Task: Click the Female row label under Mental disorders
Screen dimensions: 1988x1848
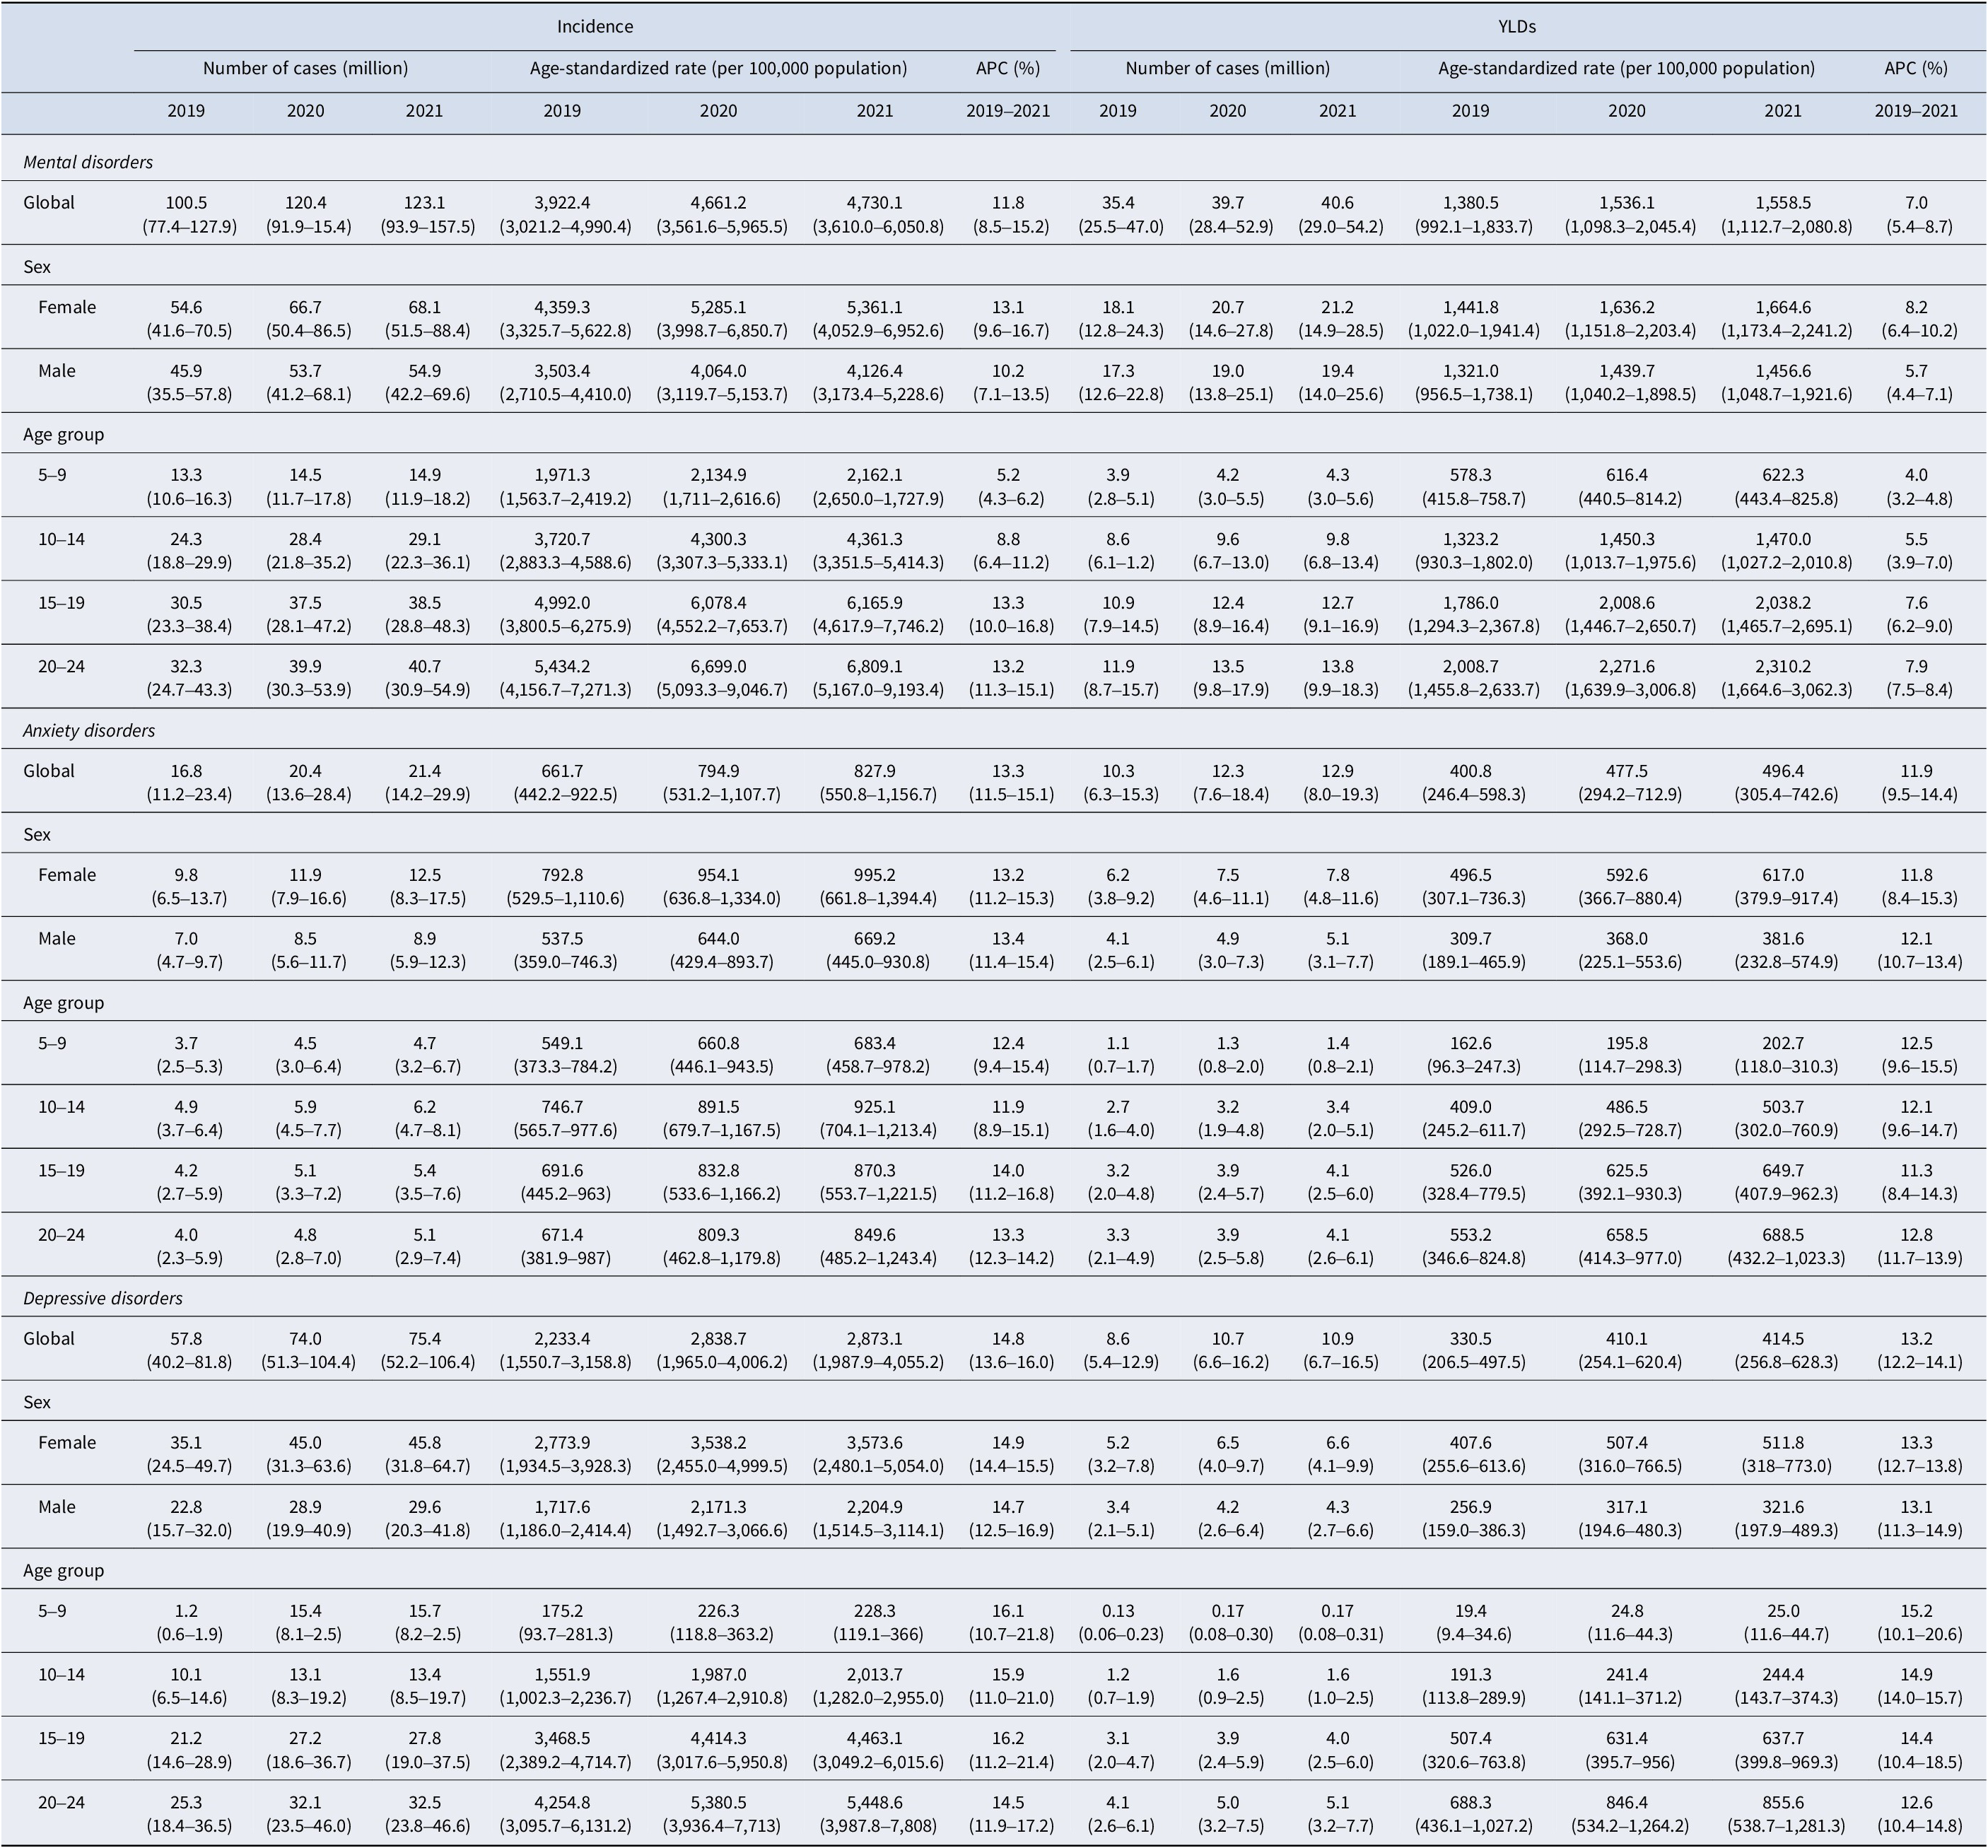Action: [x=67, y=307]
